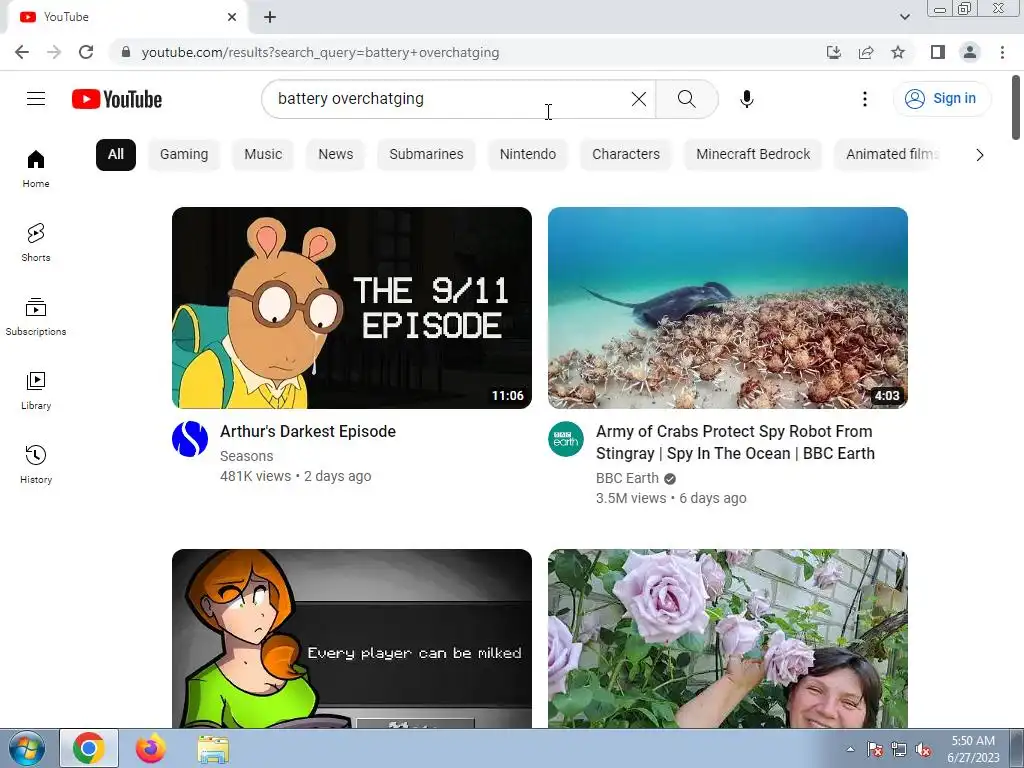Clear the search query with the X
The image size is (1024, 768).
[639, 99]
